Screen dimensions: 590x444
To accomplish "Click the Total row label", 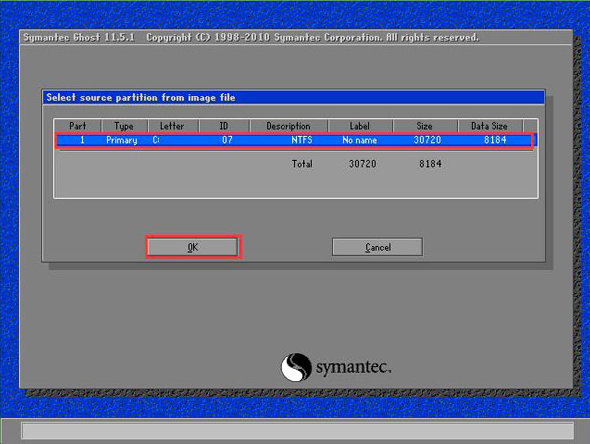I will click(x=302, y=164).
